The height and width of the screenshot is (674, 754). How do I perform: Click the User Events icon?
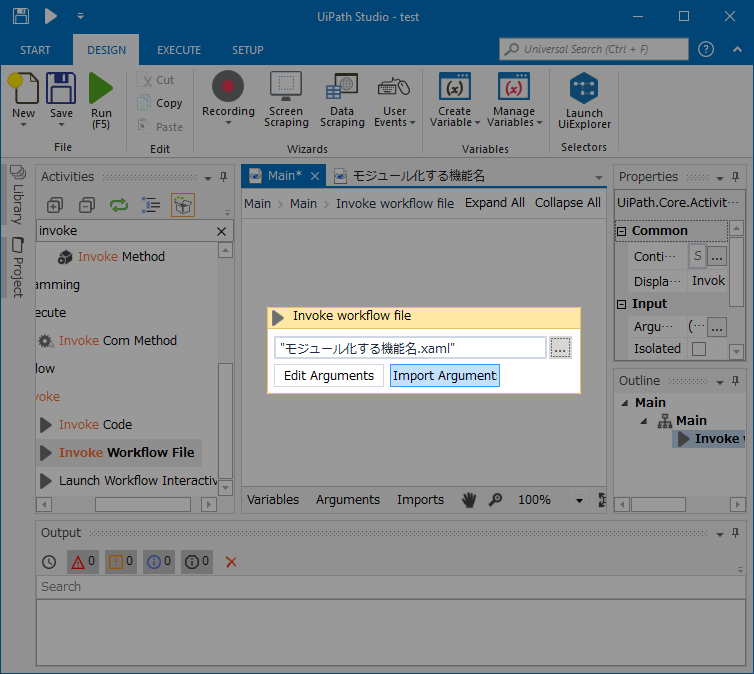394,87
